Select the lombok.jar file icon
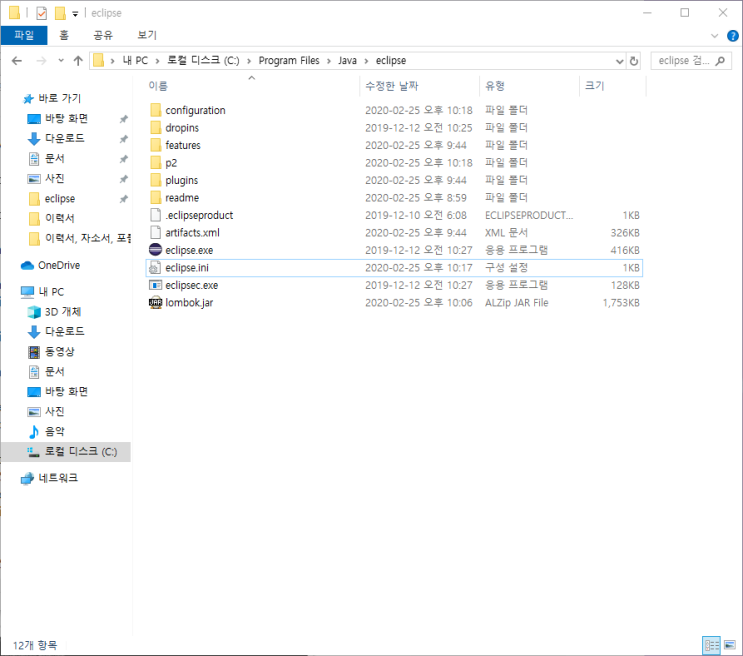The width and height of the screenshot is (743, 656). (x=155, y=302)
